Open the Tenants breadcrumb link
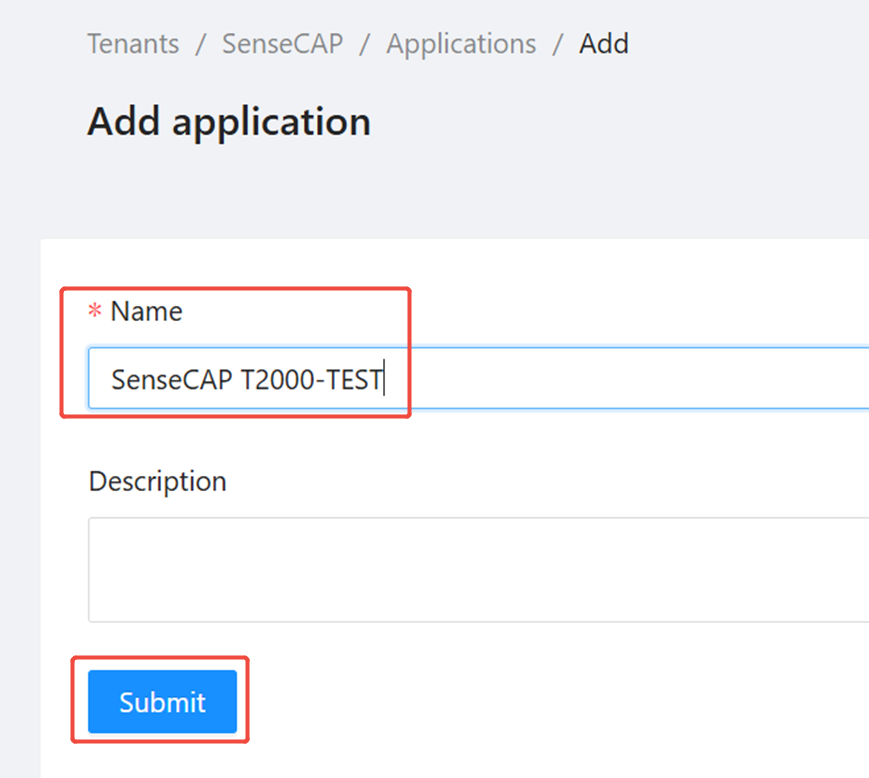 133,44
